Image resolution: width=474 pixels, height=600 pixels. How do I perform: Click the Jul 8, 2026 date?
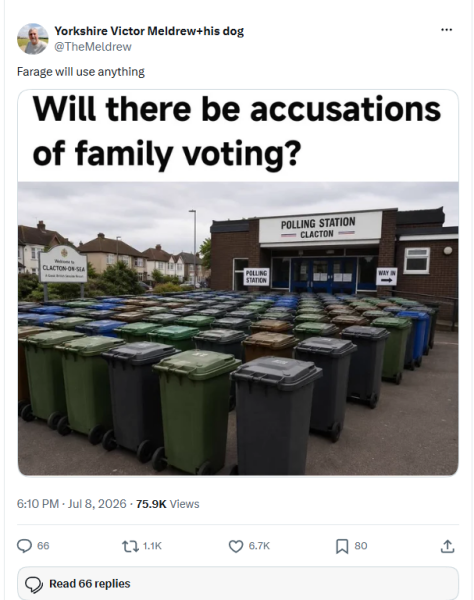pos(97,504)
